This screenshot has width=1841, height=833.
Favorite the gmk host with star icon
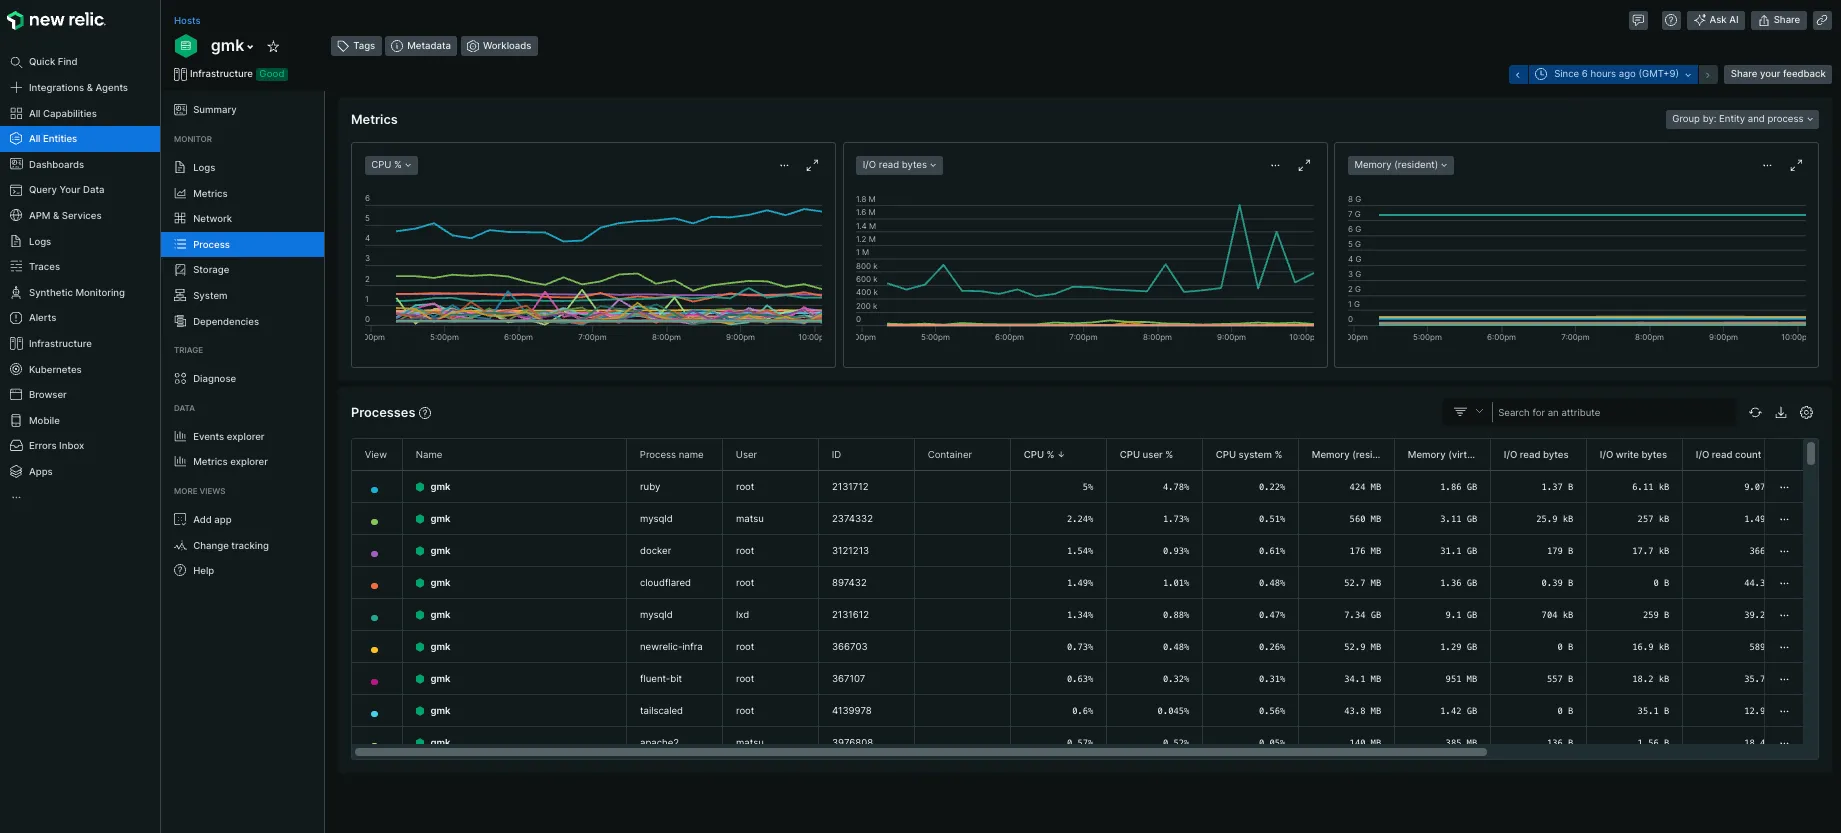coord(273,47)
